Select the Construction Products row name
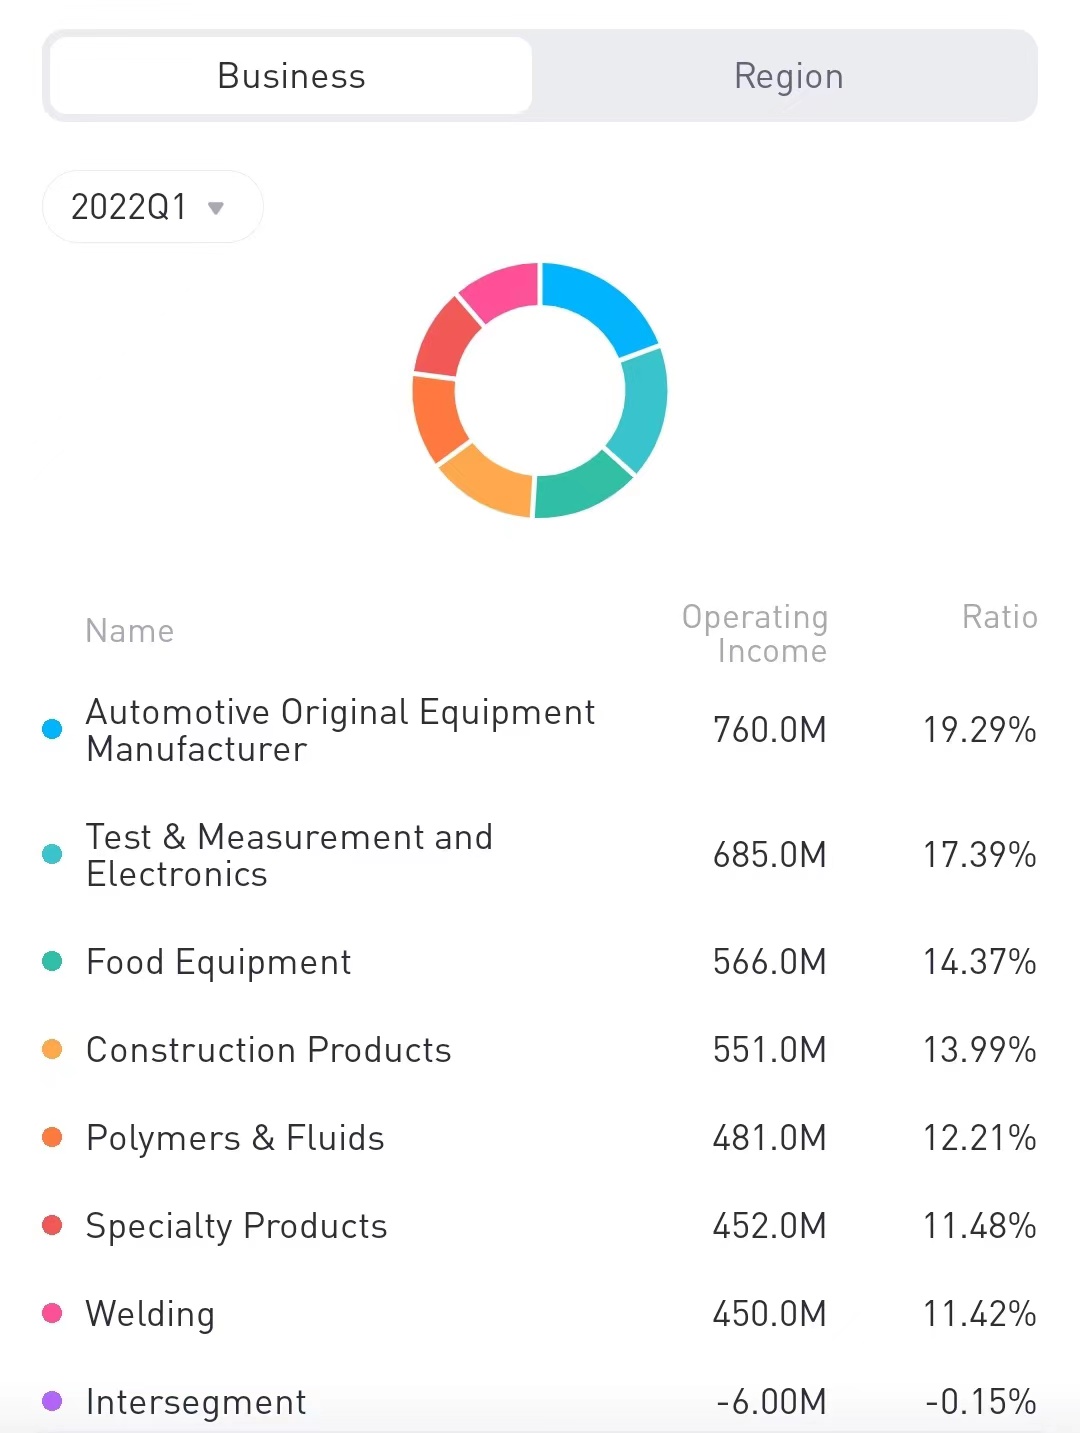The image size is (1080, 1433). coord(268,1050)
